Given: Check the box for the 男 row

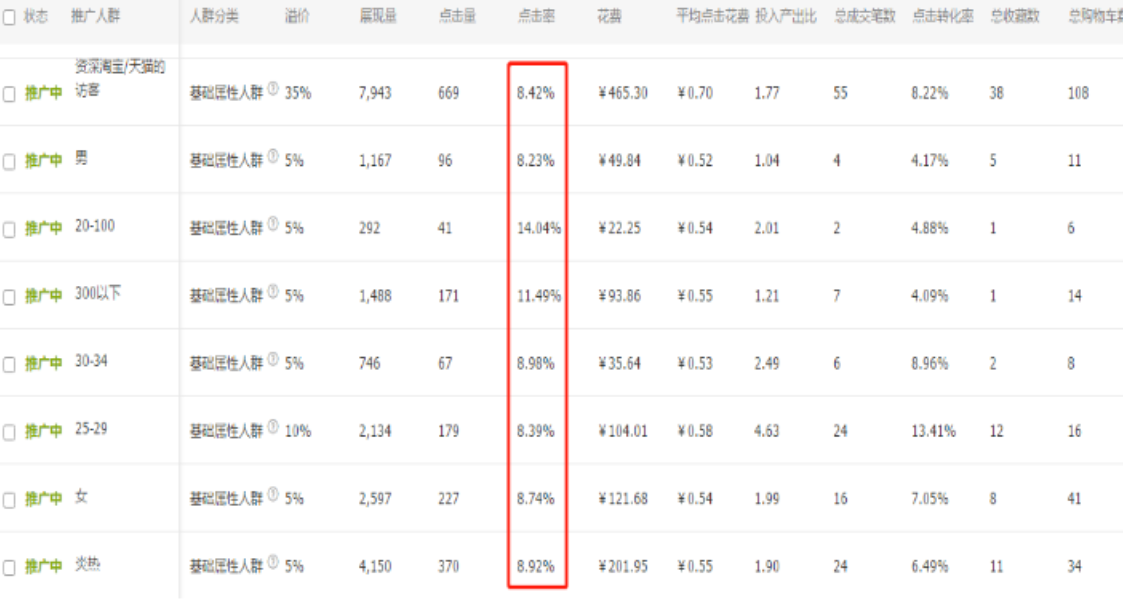Looking at the screenshot, I should click(x=9, y=162).
